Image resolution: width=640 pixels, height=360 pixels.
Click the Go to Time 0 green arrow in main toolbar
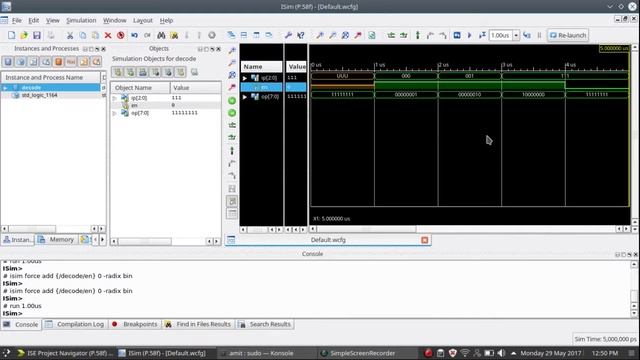[x=391, y=36]
